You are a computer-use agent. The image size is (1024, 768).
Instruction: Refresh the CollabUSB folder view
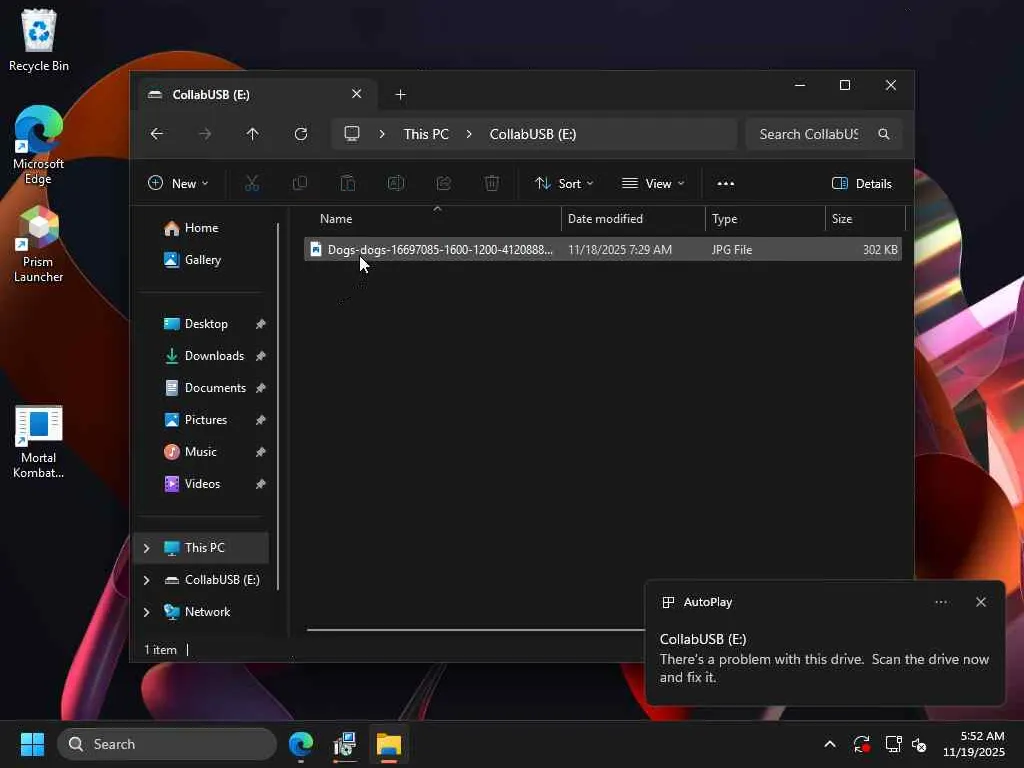(x=300, y=134)
